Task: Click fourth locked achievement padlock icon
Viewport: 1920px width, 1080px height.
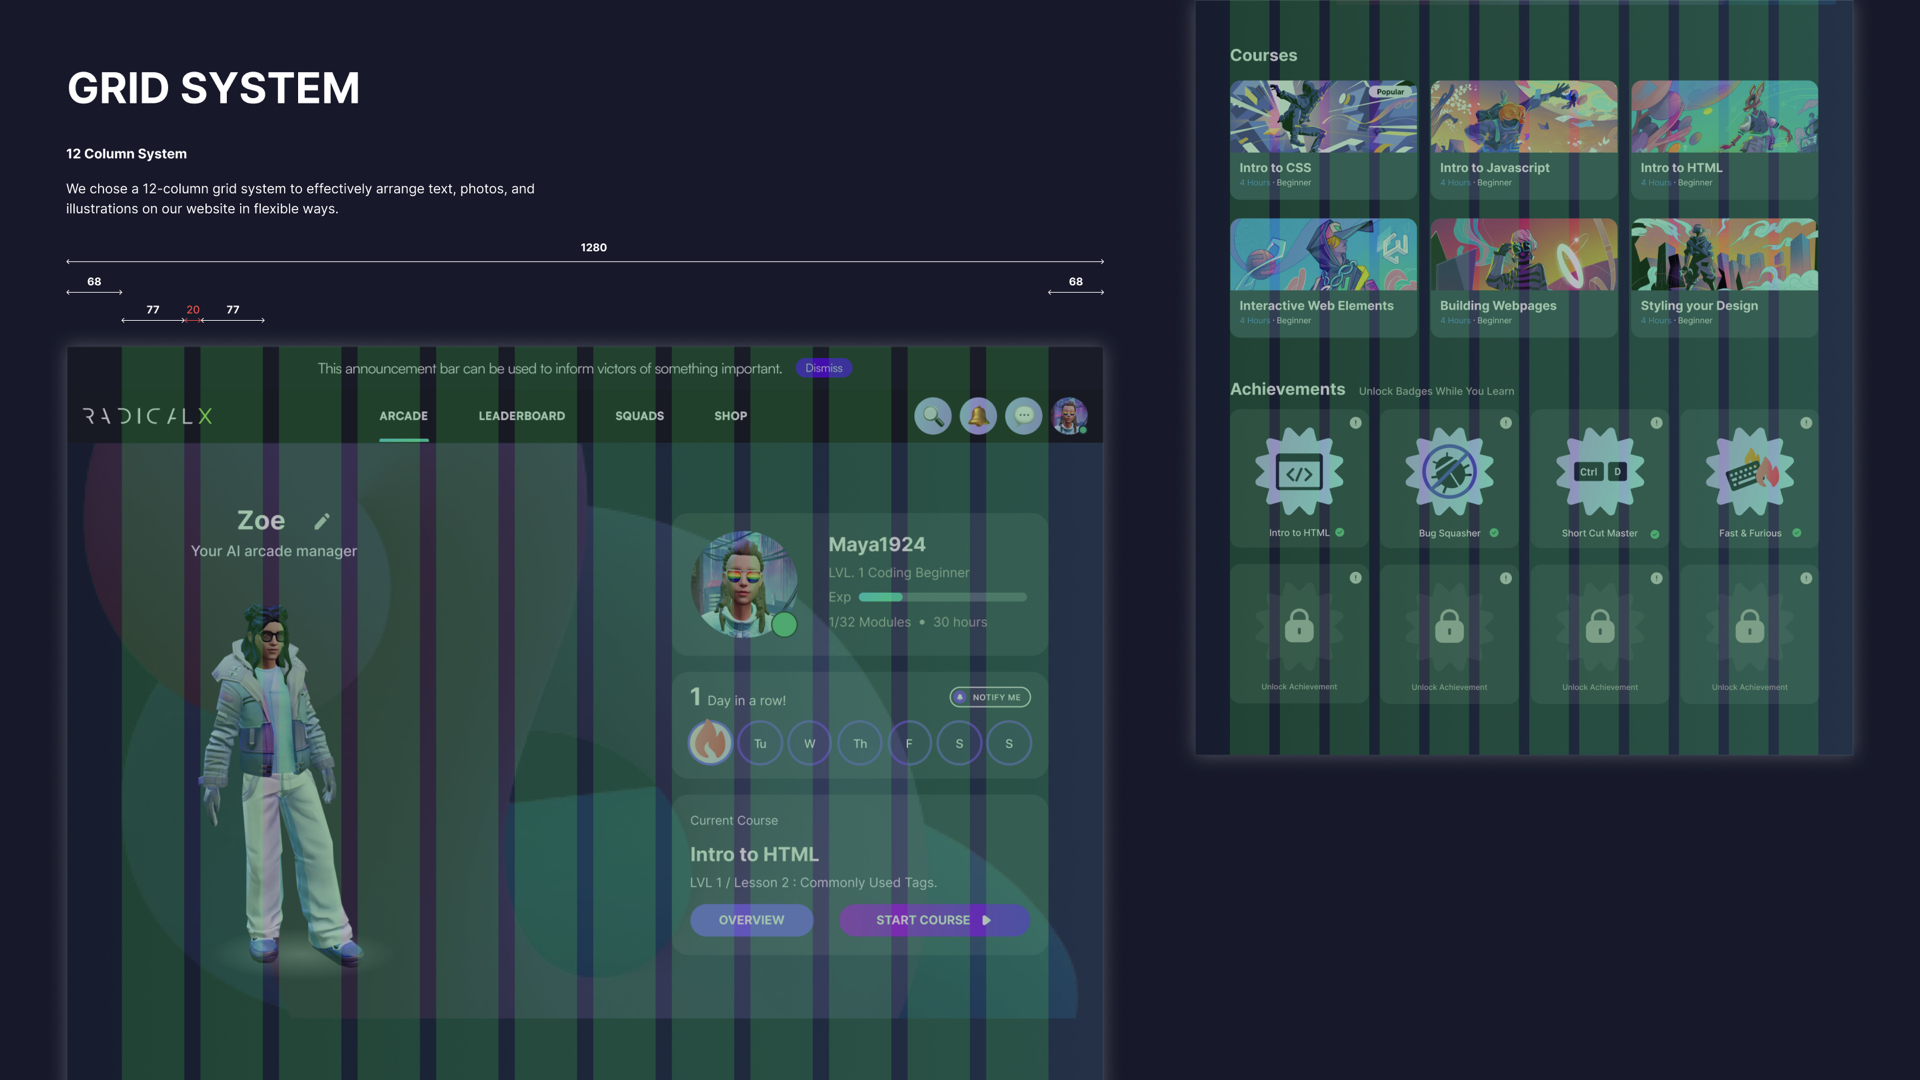Action: pos(1750,626)
